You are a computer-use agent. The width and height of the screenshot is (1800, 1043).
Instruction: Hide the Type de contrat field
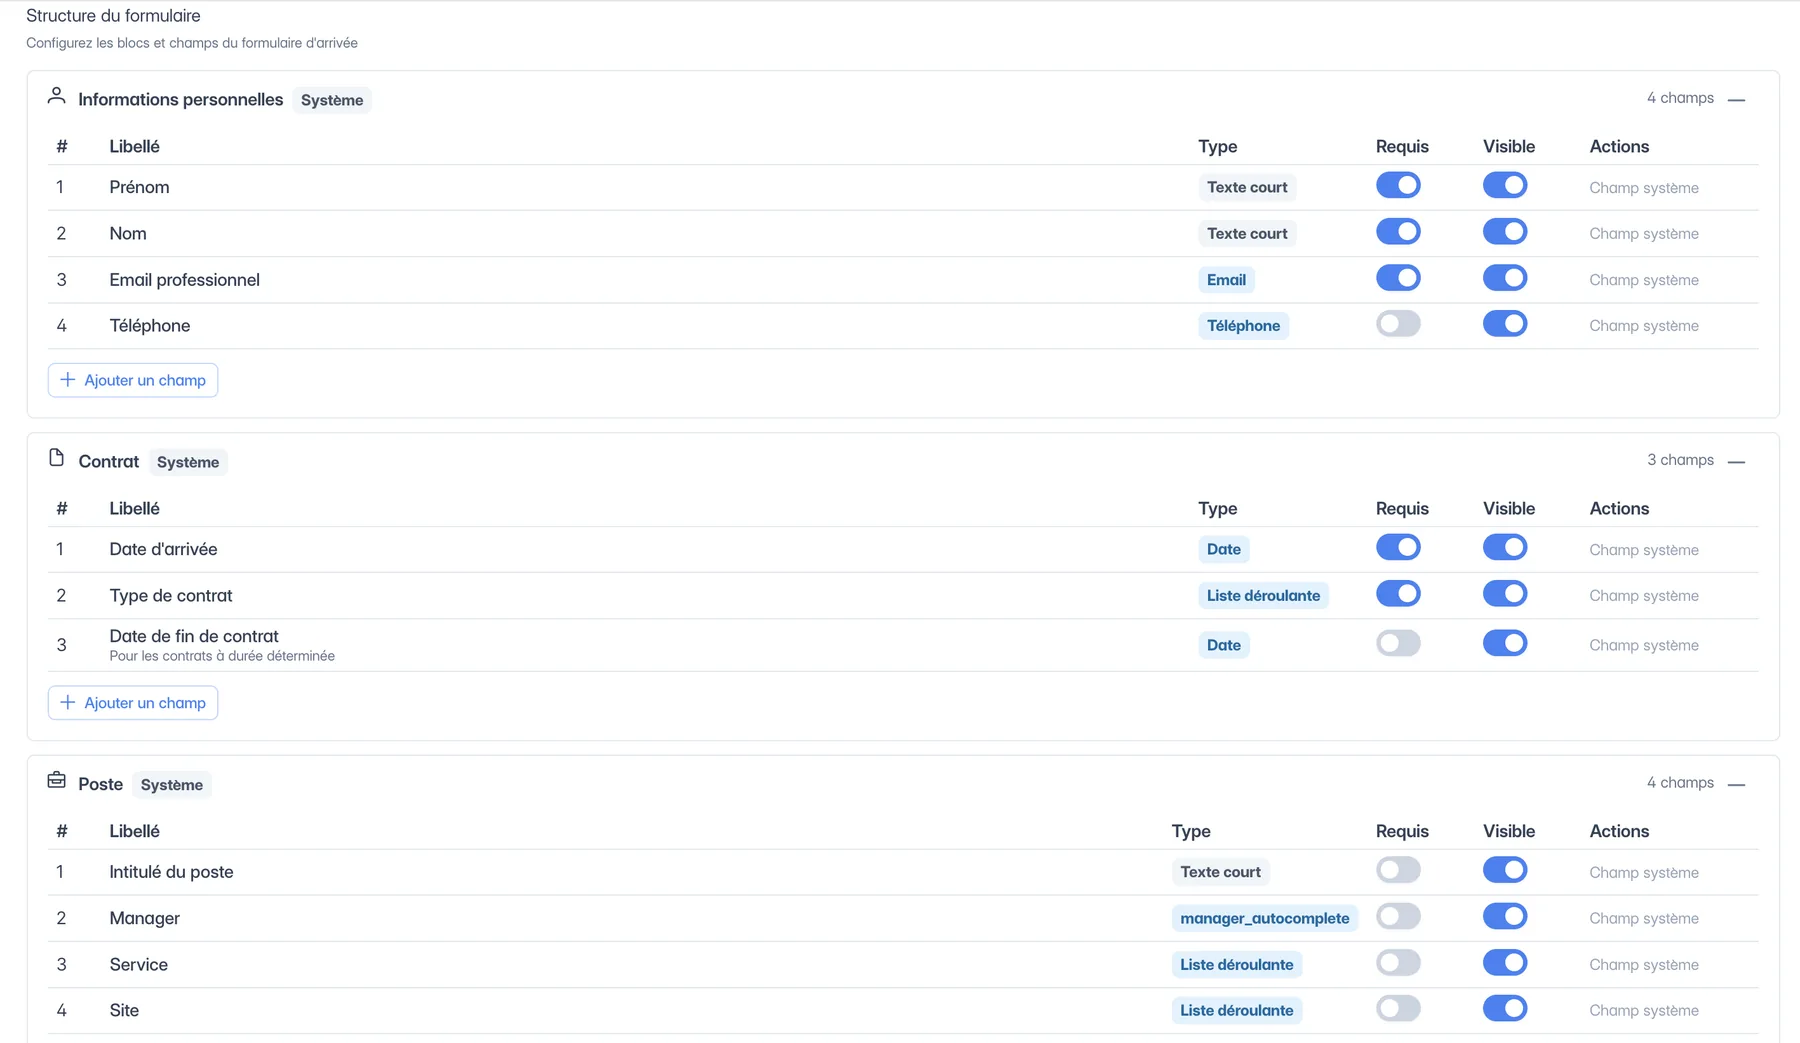pyautogui.click(x=1505, y=594)
